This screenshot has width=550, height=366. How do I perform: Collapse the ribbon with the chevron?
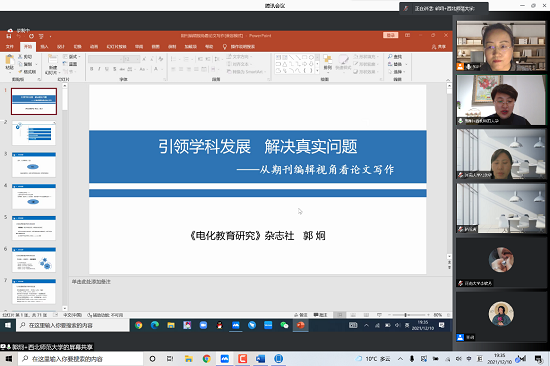point(448,80)
